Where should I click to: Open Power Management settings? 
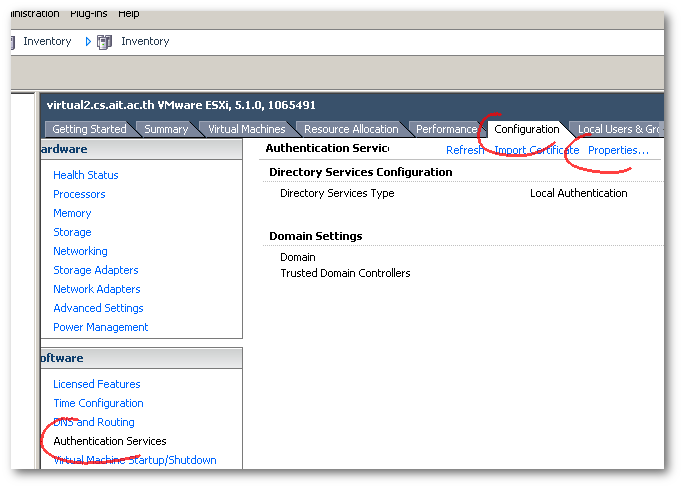point(100,327)
